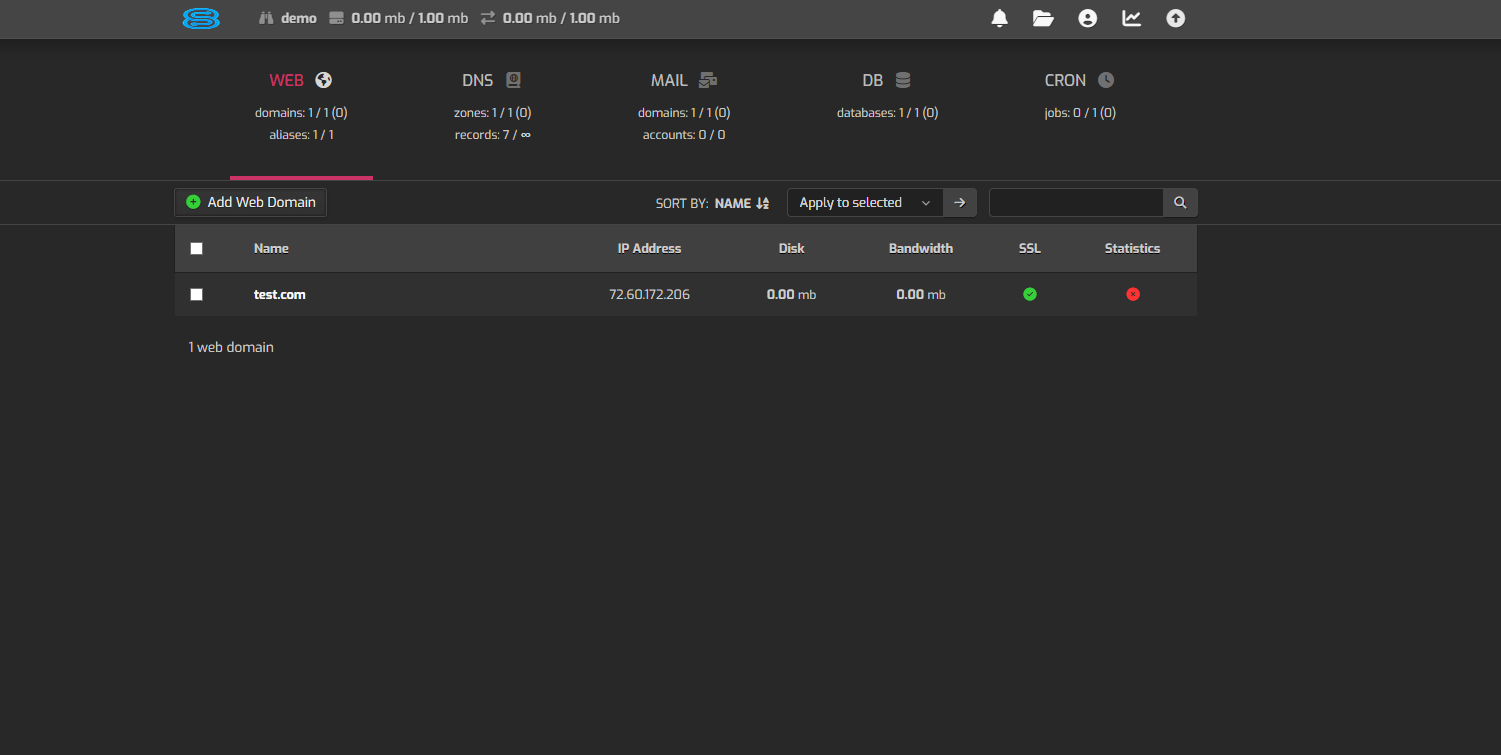Open the Sort by NAME menu
The width and height of the screenshot is (1501, 755).
(x=741, y=203)
